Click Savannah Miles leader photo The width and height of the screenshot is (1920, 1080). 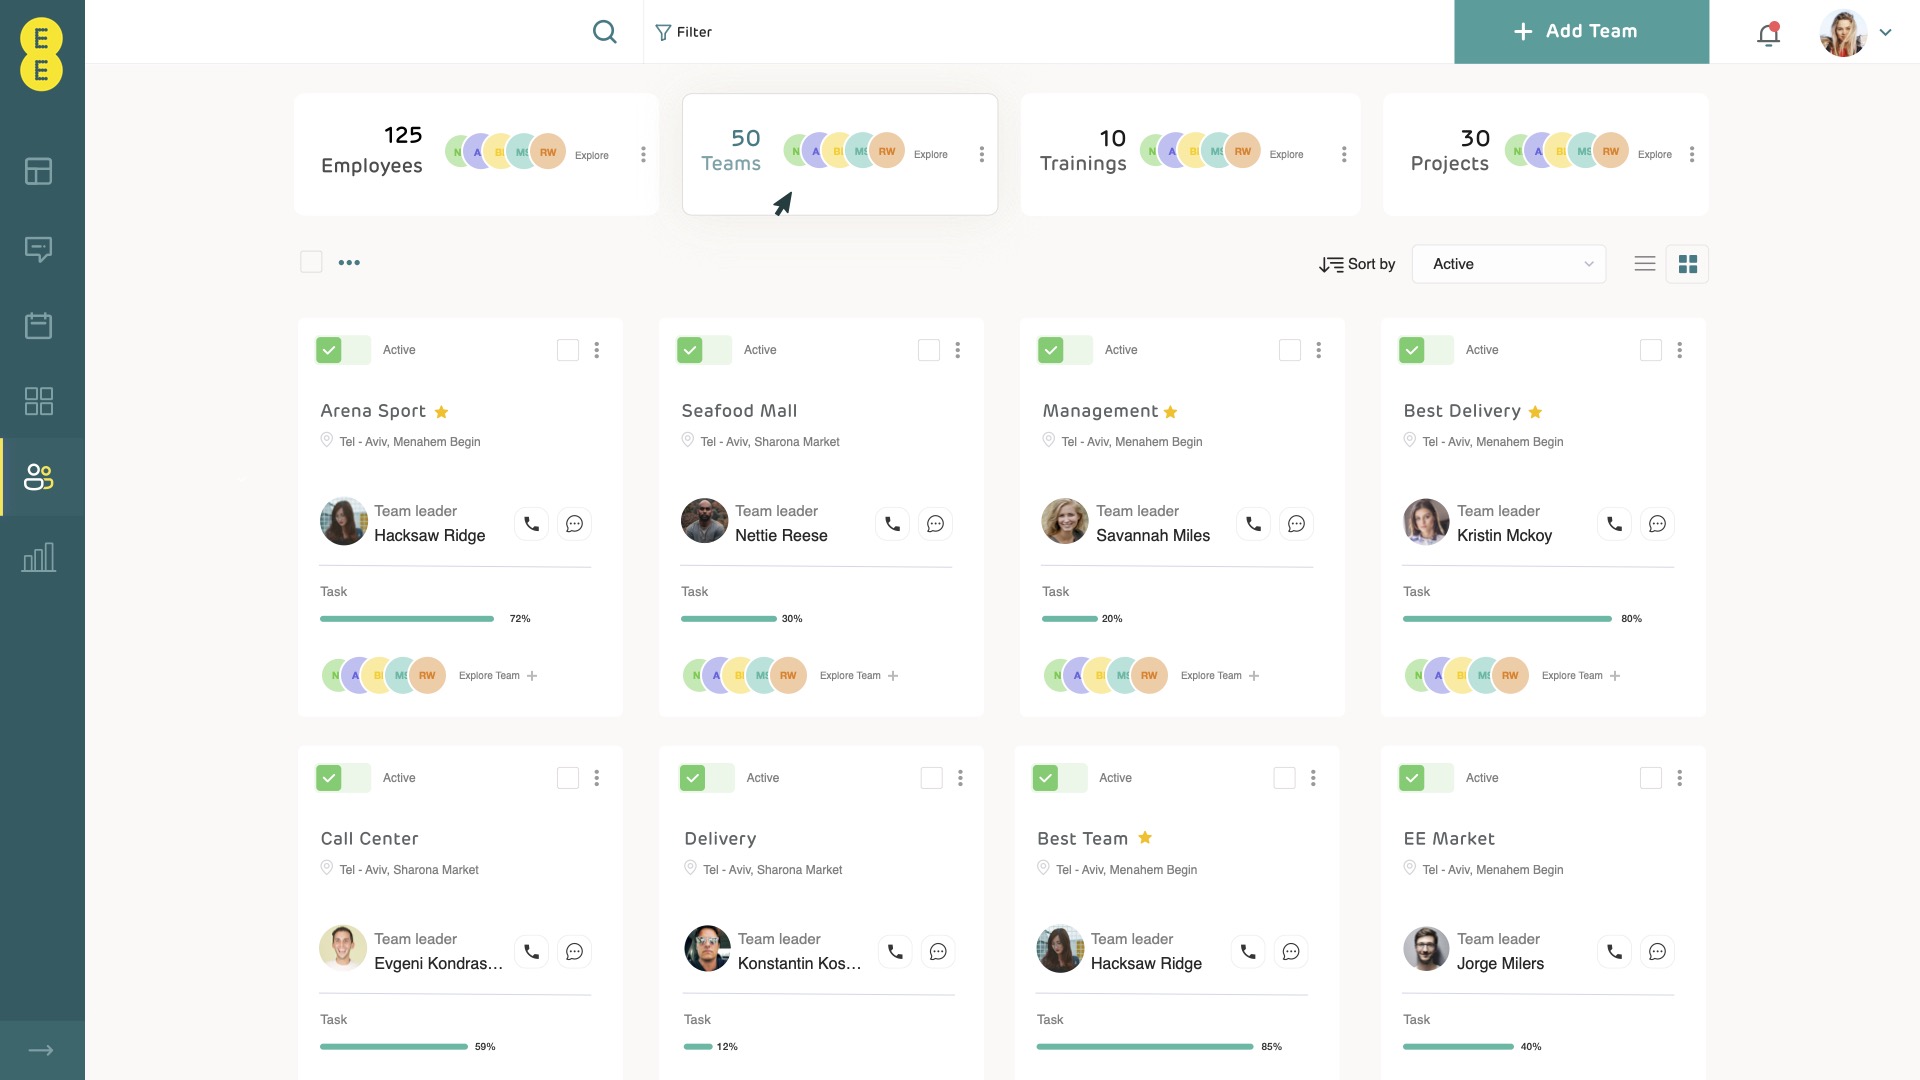(1065, 521)
